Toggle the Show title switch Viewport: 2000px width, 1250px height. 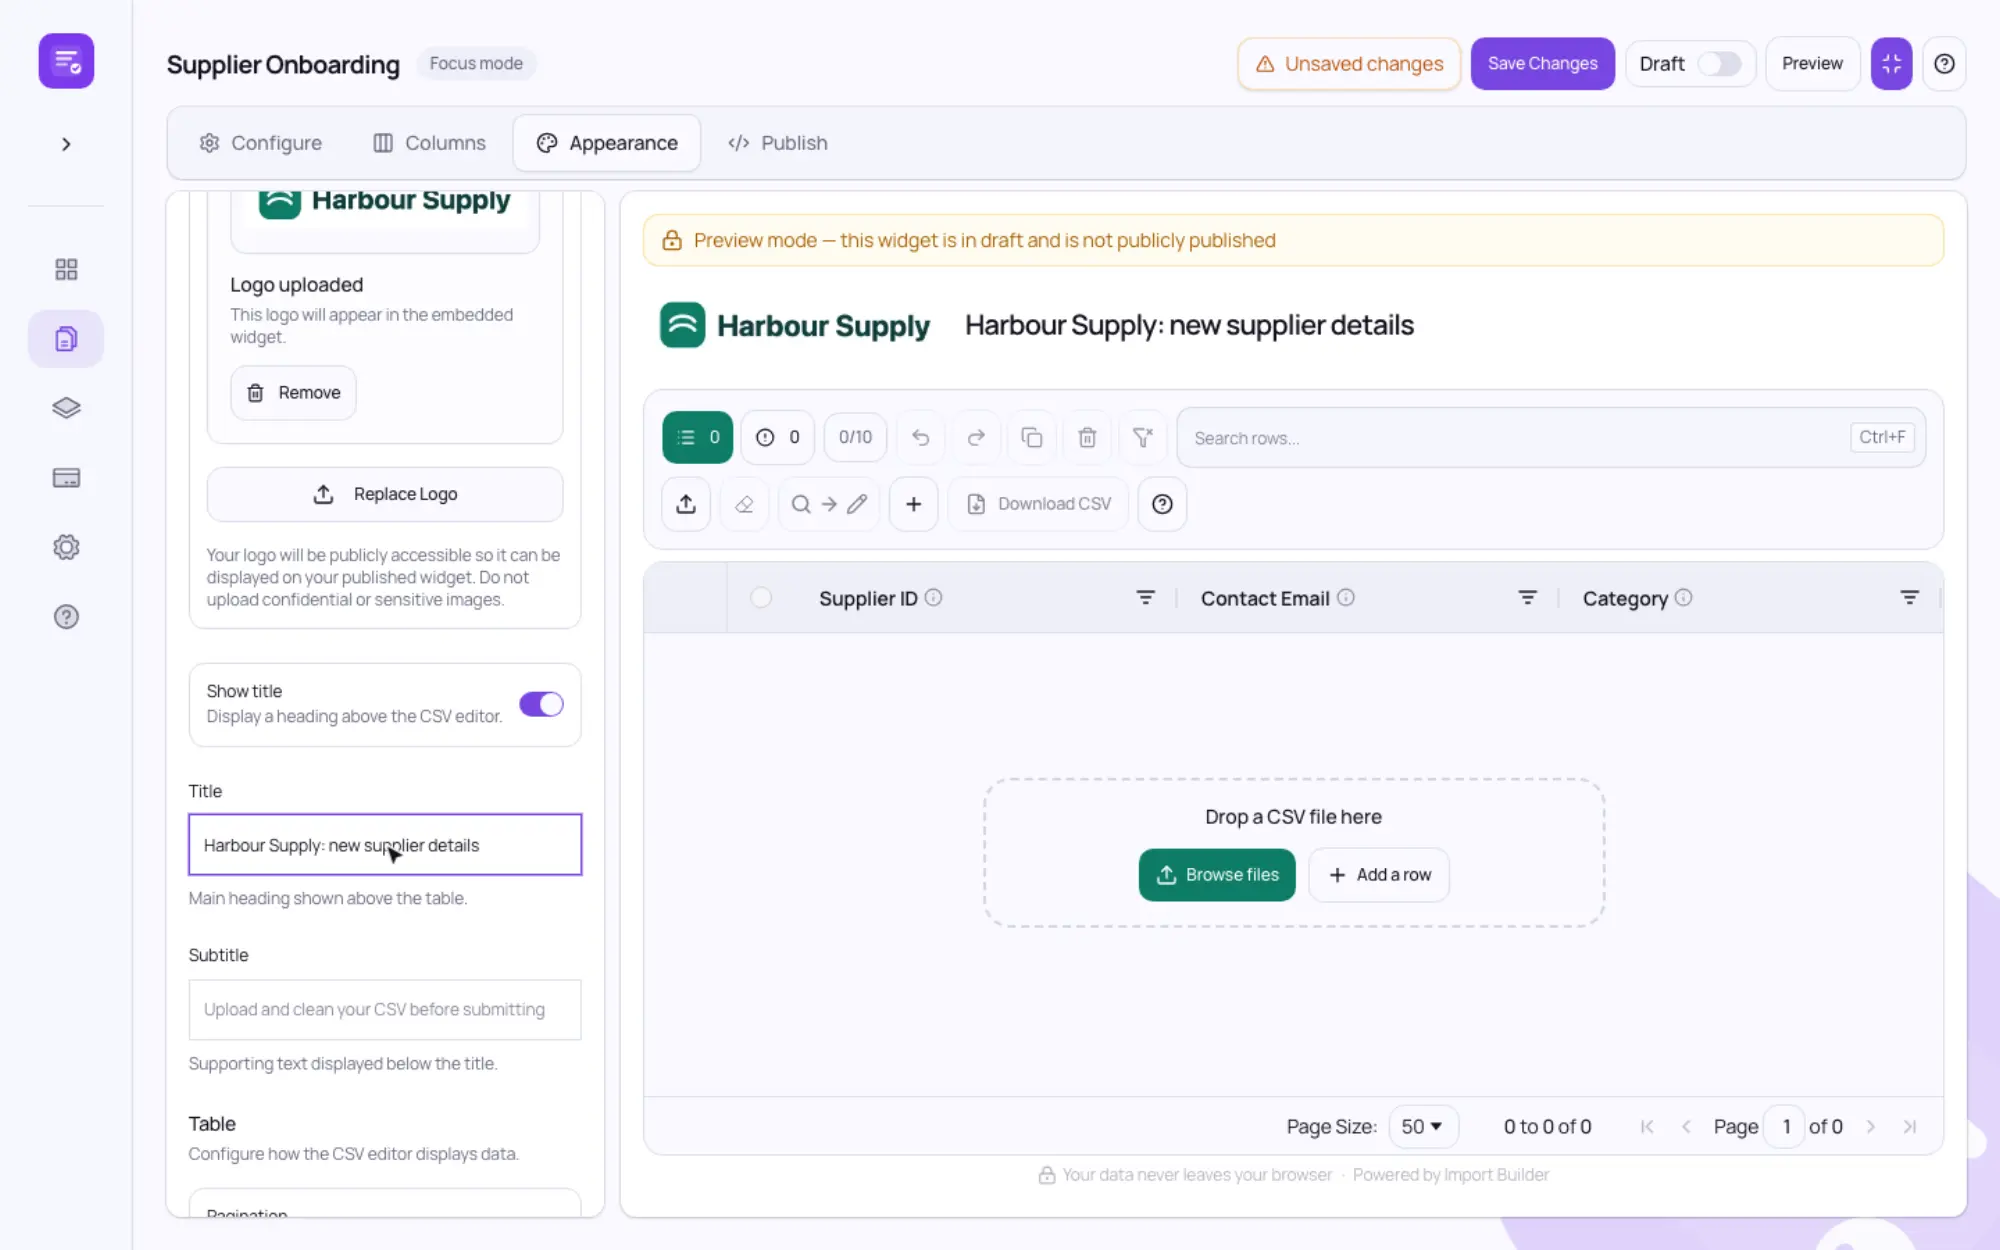(541, 704)
